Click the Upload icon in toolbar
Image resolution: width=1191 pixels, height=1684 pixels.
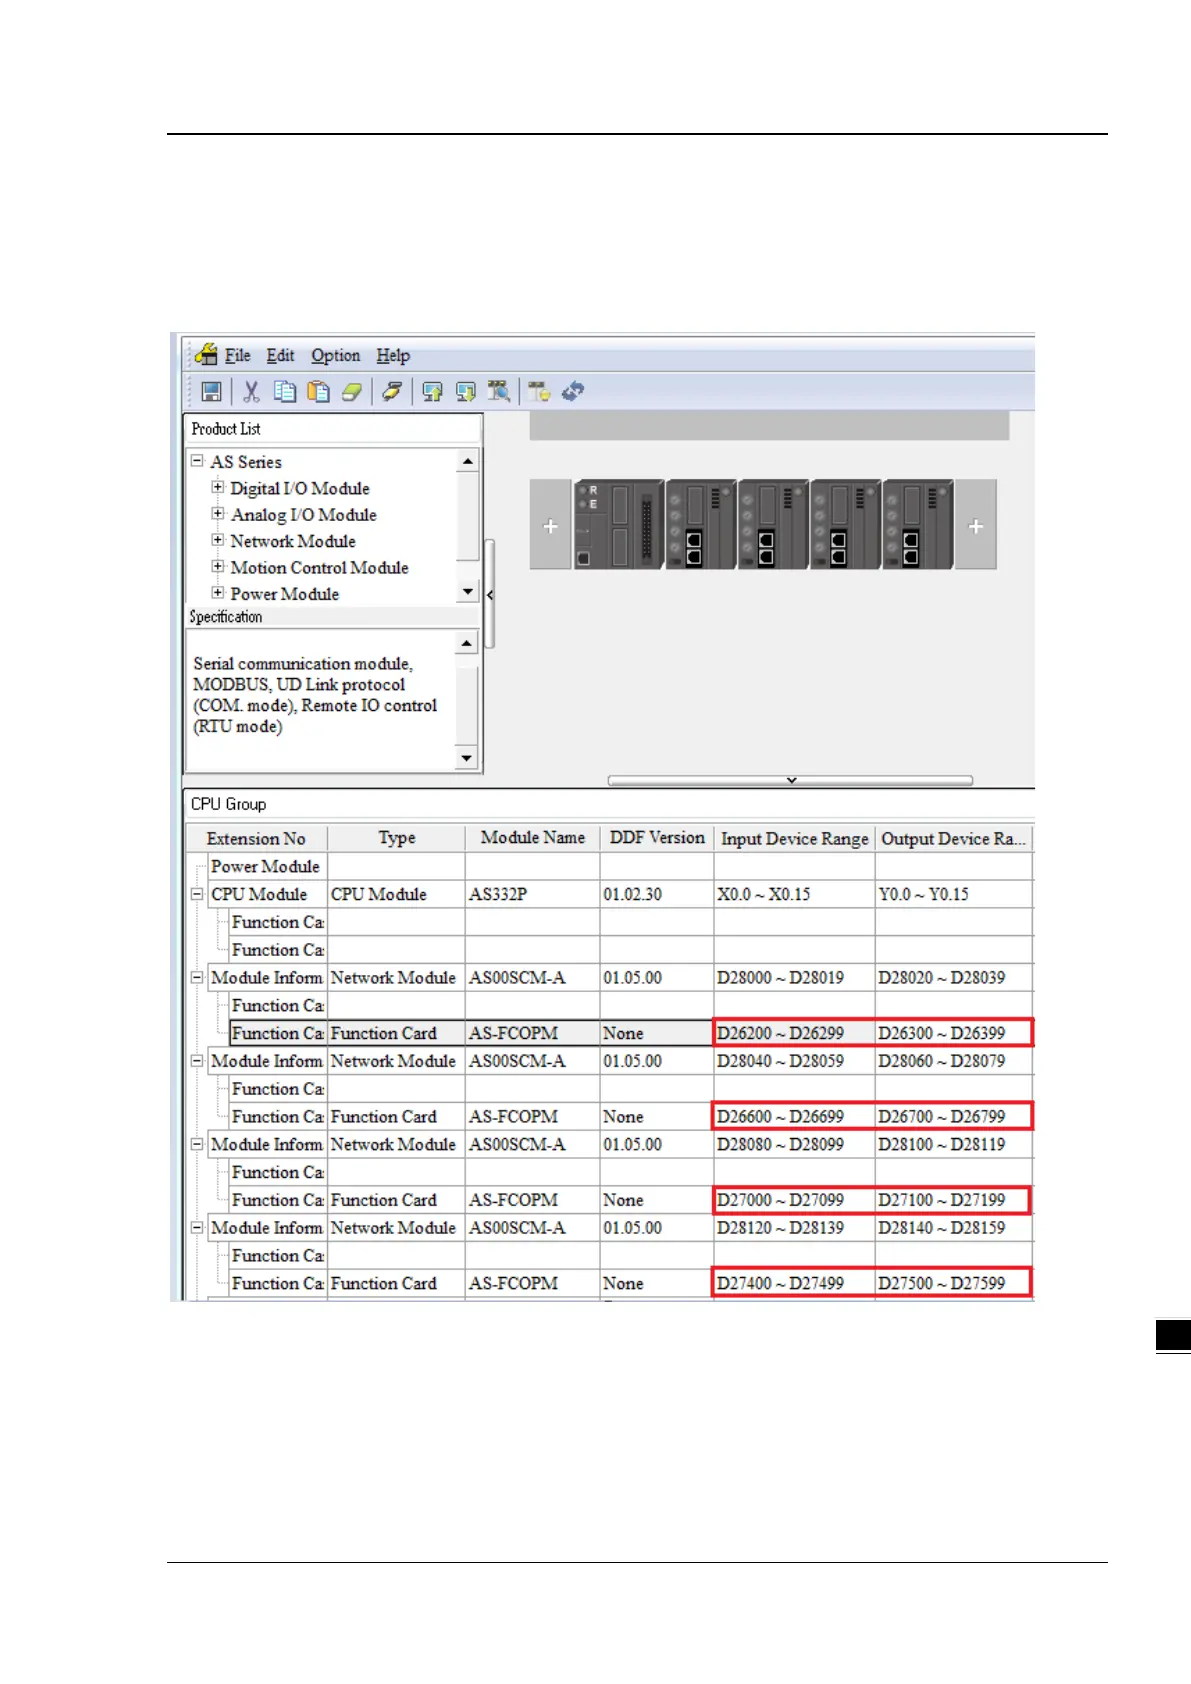pos(432,392)
